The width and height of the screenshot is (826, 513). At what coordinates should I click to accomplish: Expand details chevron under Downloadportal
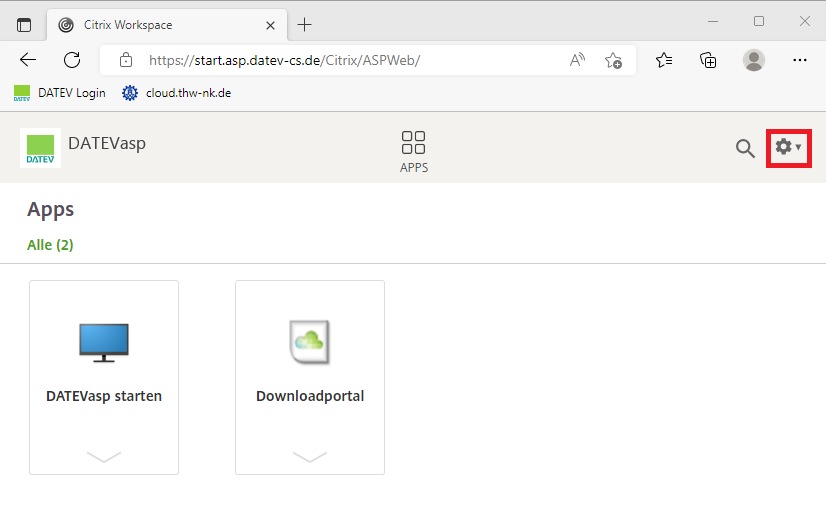310,456
